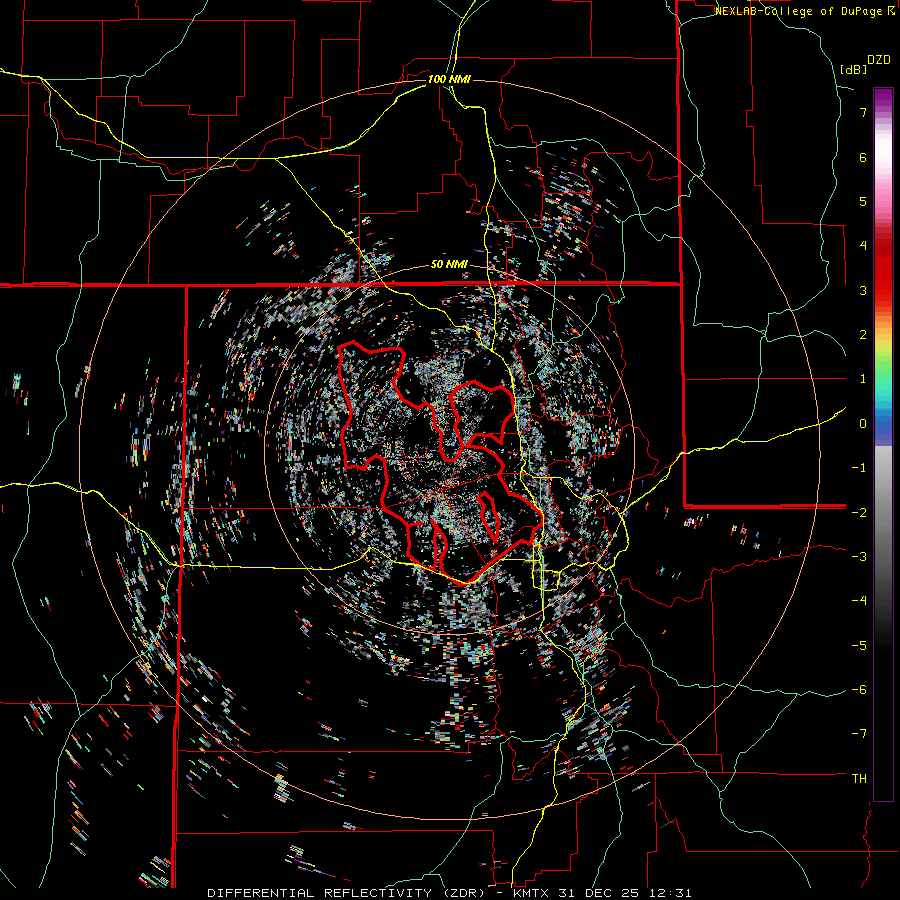900x900 pixels.
Task: Click the -1 value on color scale
Action: click(x=859, y=468)
